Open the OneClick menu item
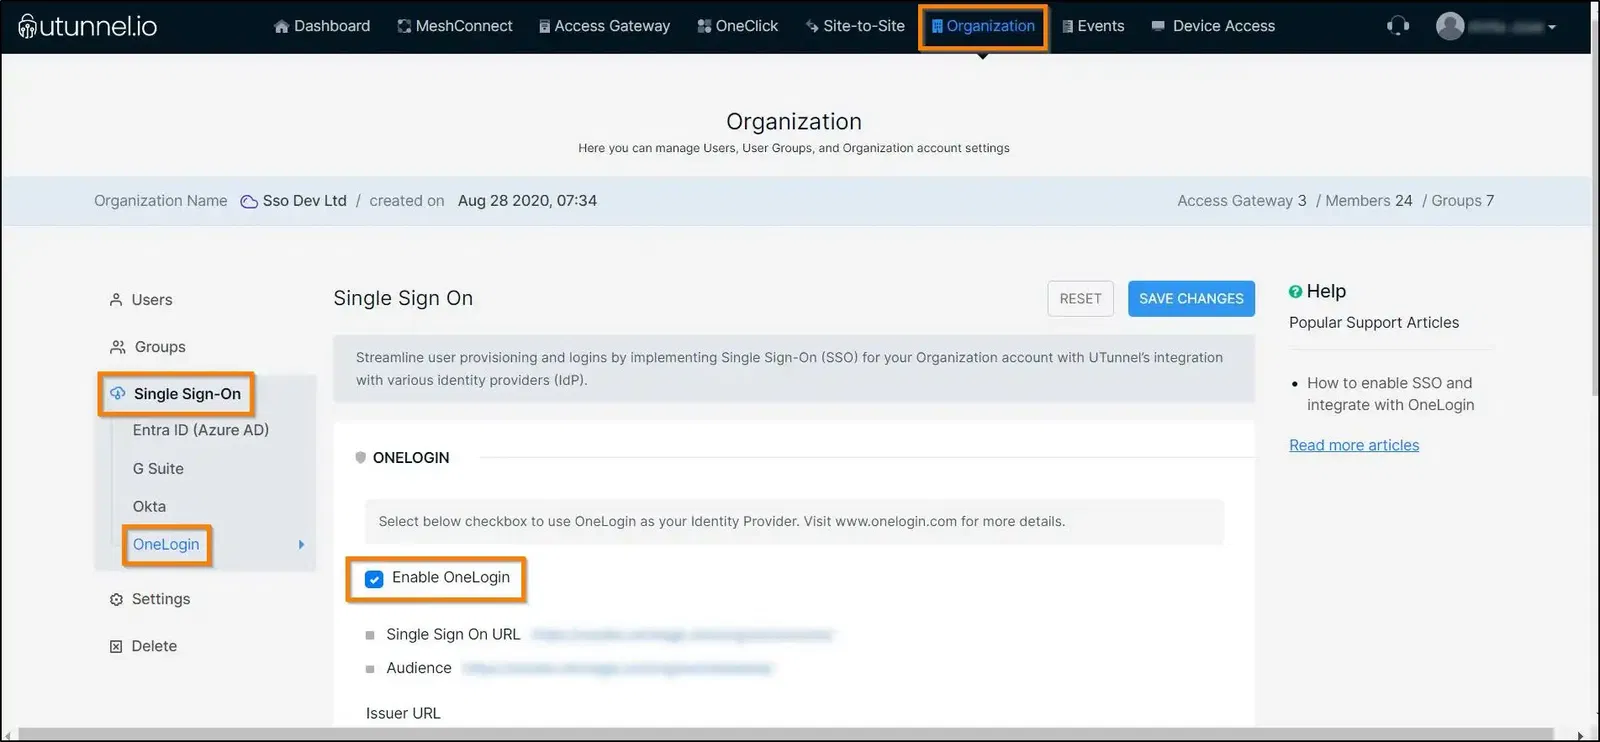 click(x=738, y=26)
